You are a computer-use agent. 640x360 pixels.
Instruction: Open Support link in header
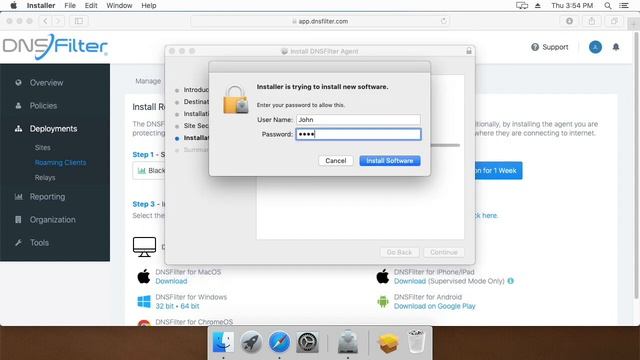click(549, 47)
